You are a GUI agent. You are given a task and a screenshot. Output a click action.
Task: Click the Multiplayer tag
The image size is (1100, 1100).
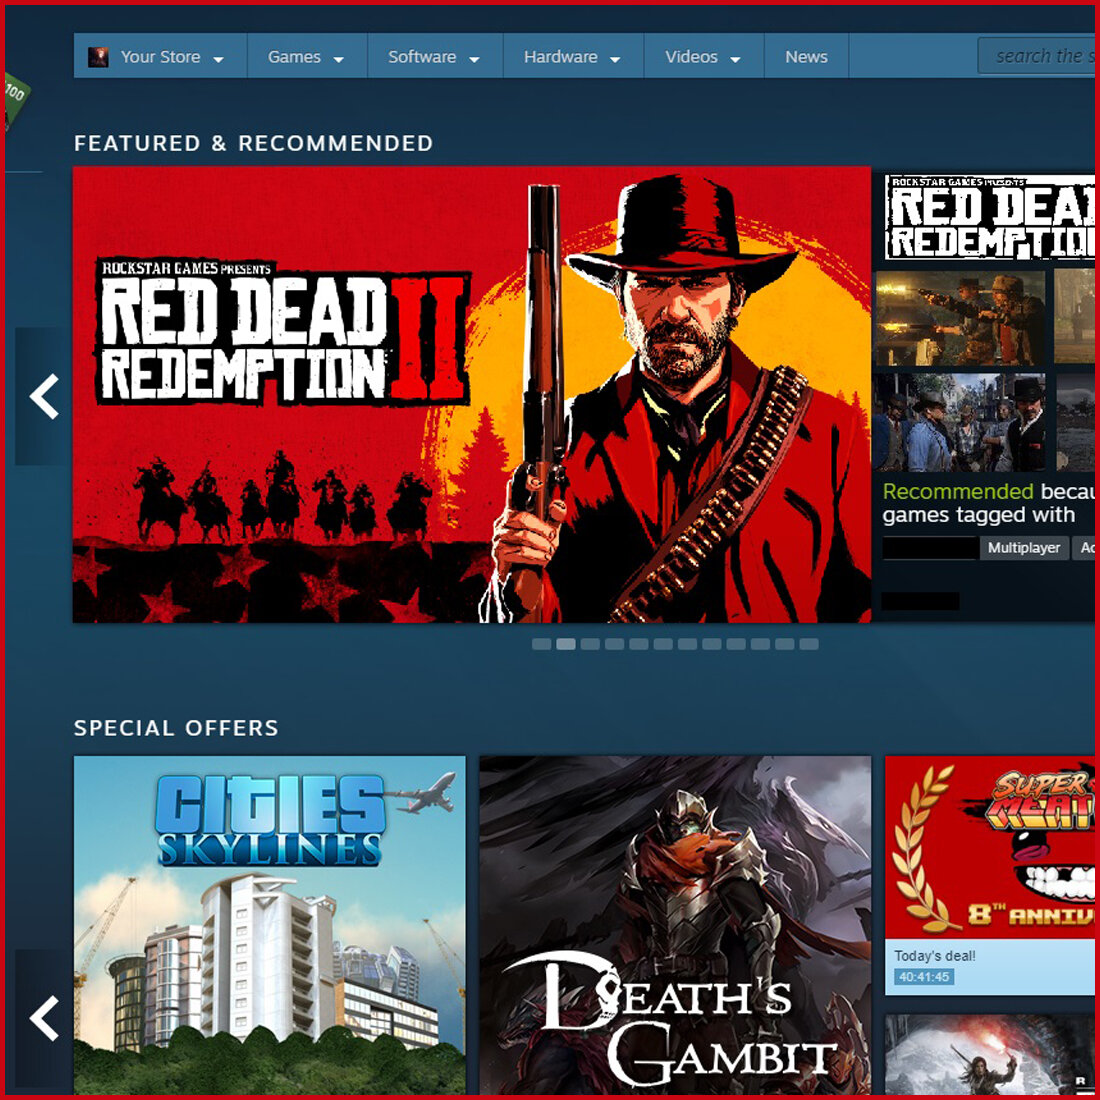click(x=1024, y=548)
